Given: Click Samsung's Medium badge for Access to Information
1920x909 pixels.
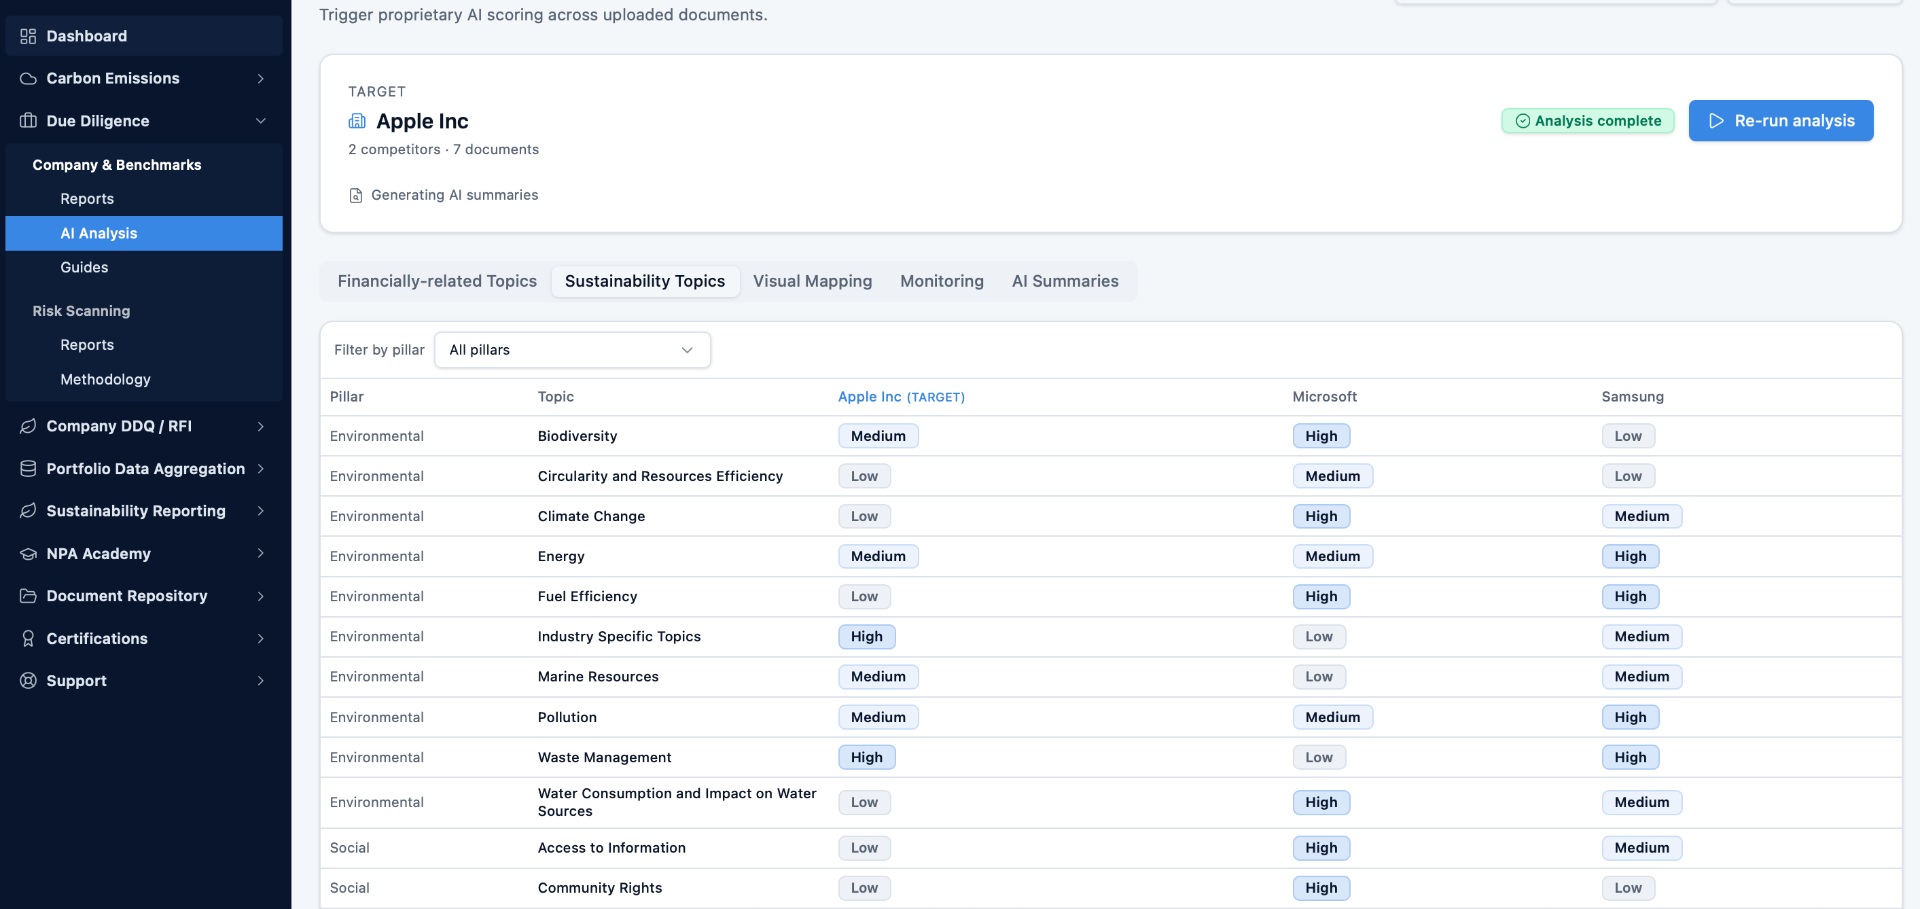Looking at the screenshot, I should (1642, 848).
